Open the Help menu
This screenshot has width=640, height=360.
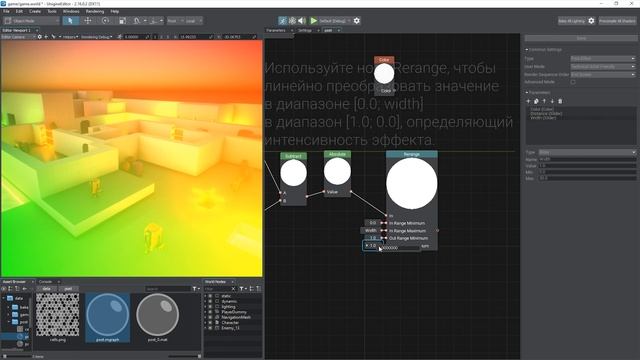coord(115,11)
